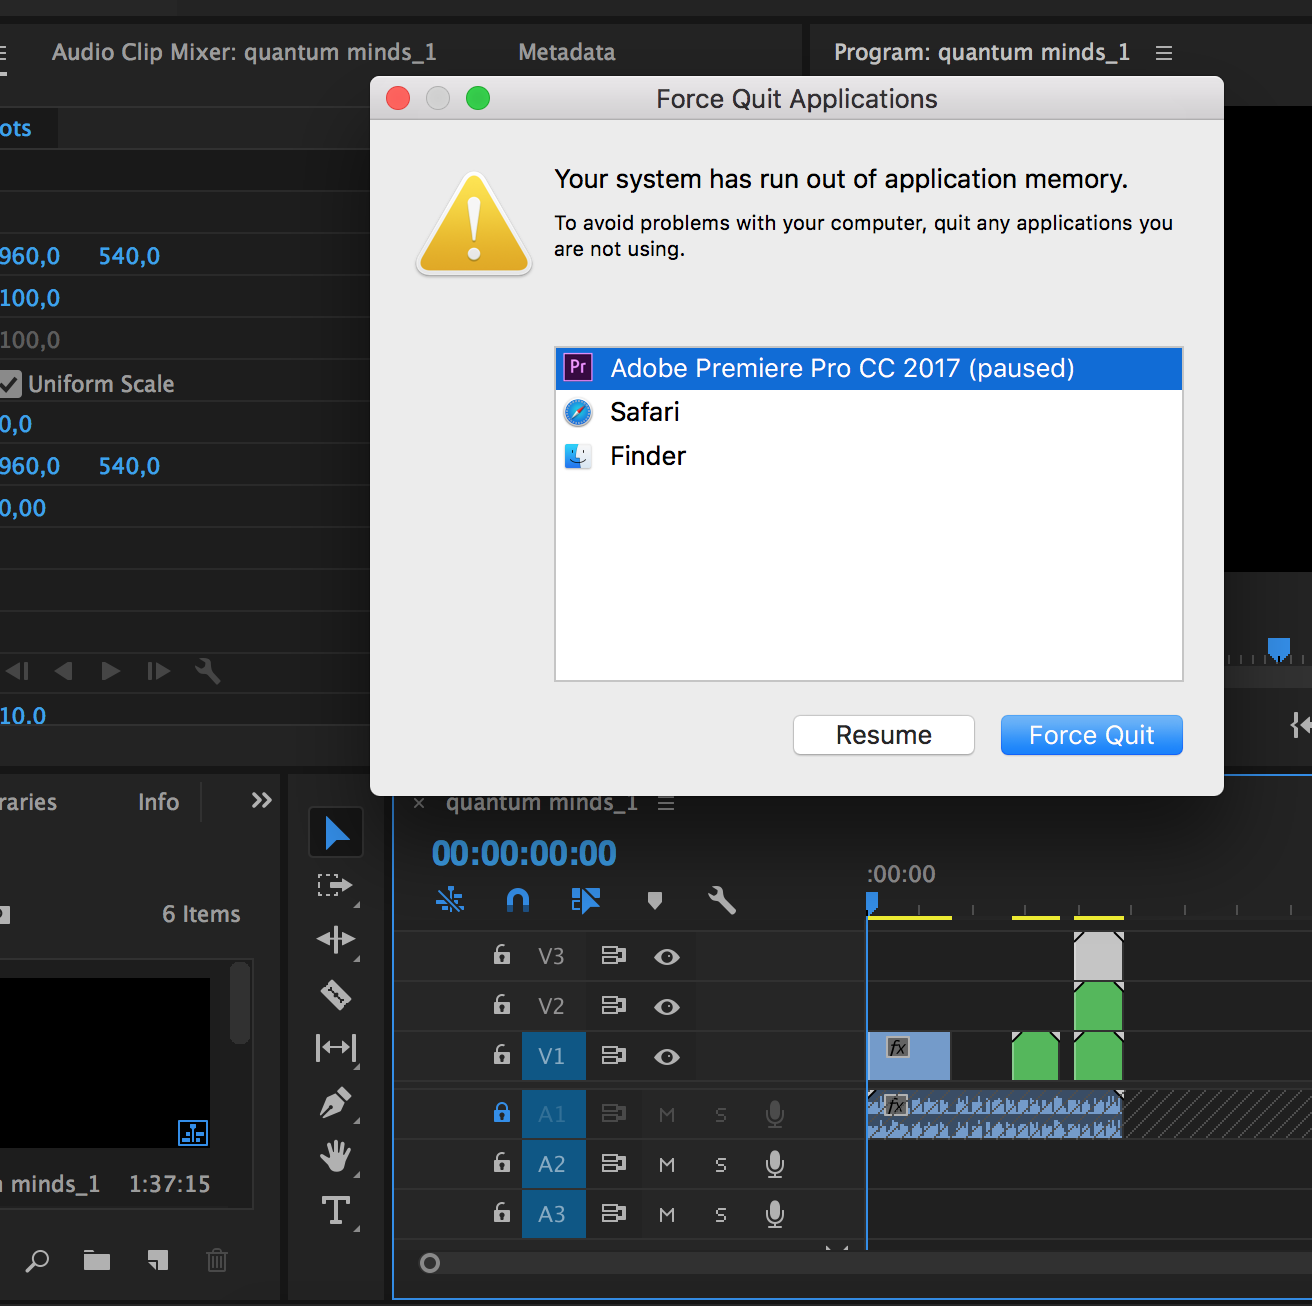Toggle sync lock for V2

point(613,1005)
